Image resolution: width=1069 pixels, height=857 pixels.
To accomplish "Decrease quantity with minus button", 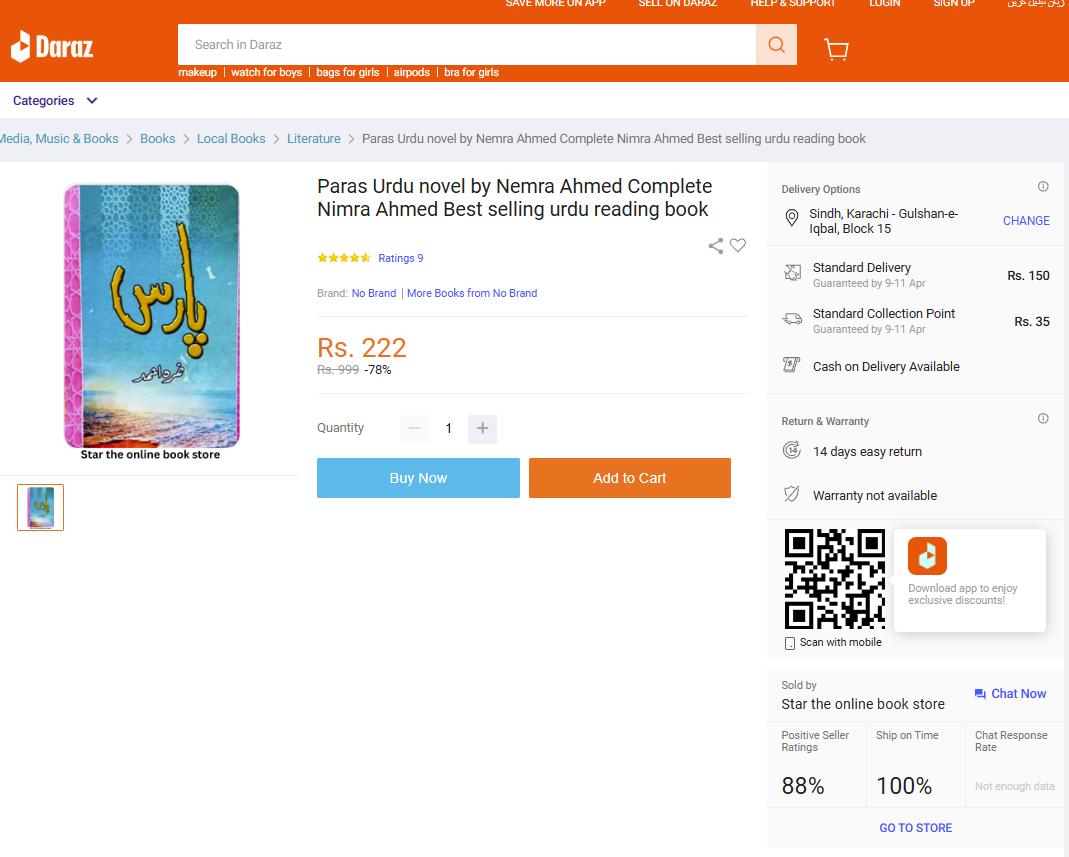I will point(414,429).
